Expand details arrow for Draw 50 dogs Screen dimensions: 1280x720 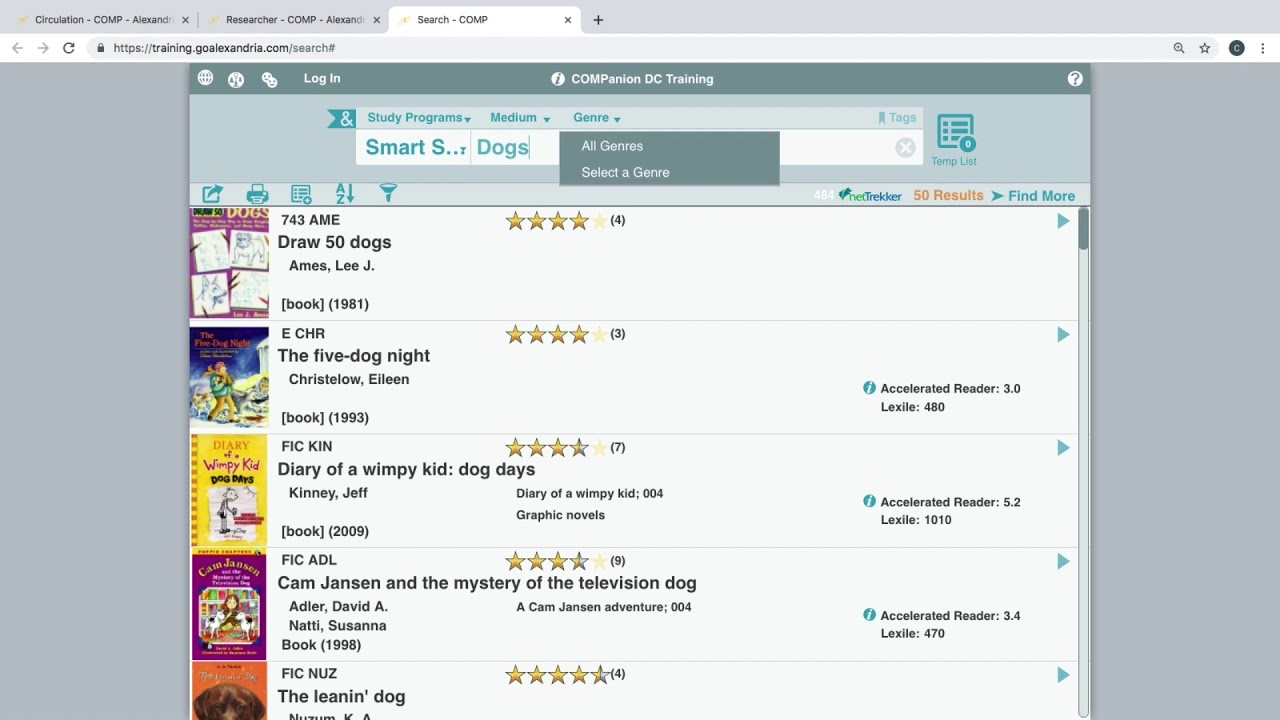pos(1063,221)
